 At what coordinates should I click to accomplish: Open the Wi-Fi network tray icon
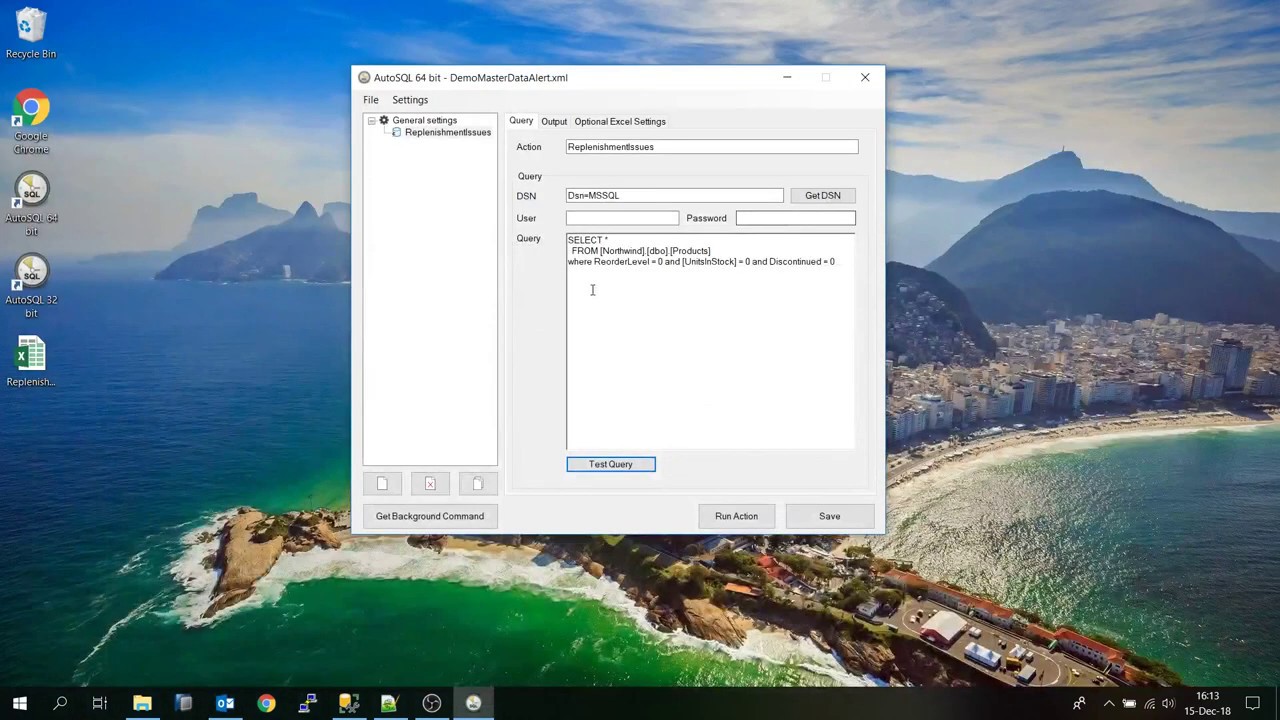1149,703
